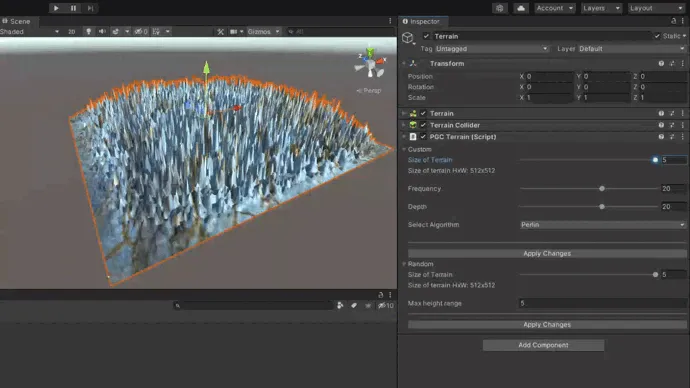The height and width of the screenshot is (388, 690).
Task: Expand the Terrain Collider component
Action: [x=404, y=125]
